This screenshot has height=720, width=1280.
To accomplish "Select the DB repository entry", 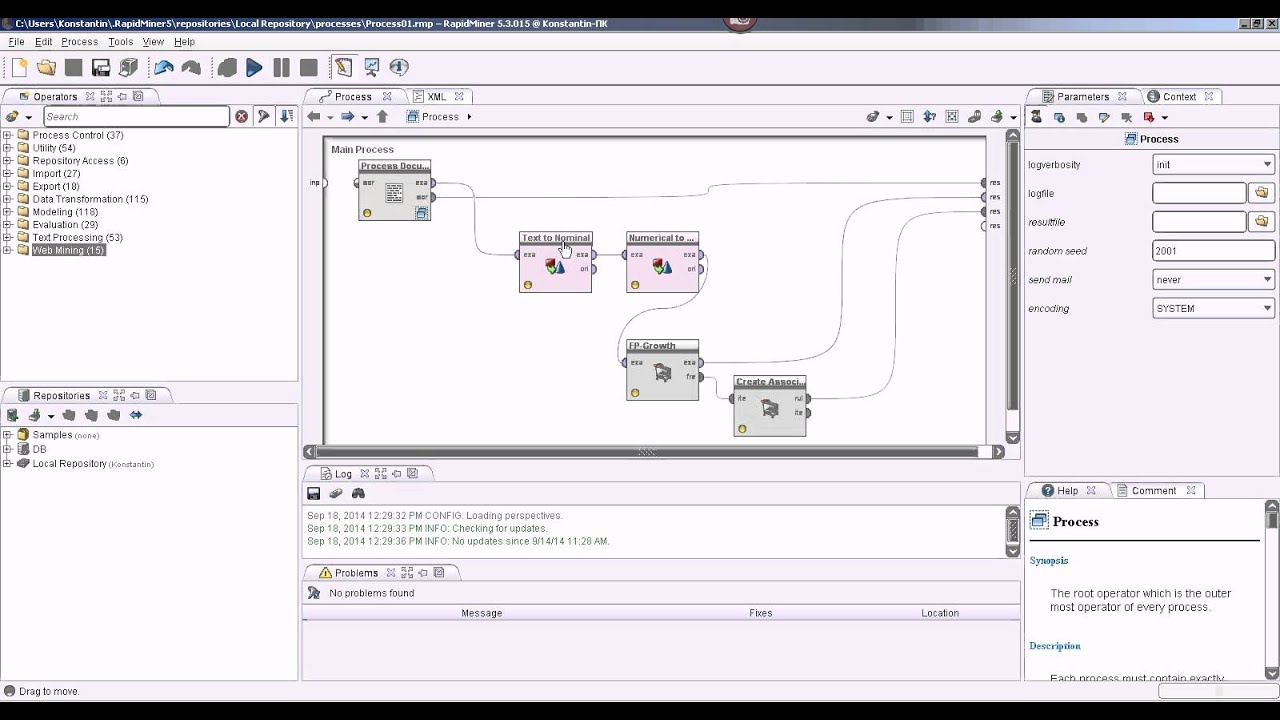I will point(39,450).
